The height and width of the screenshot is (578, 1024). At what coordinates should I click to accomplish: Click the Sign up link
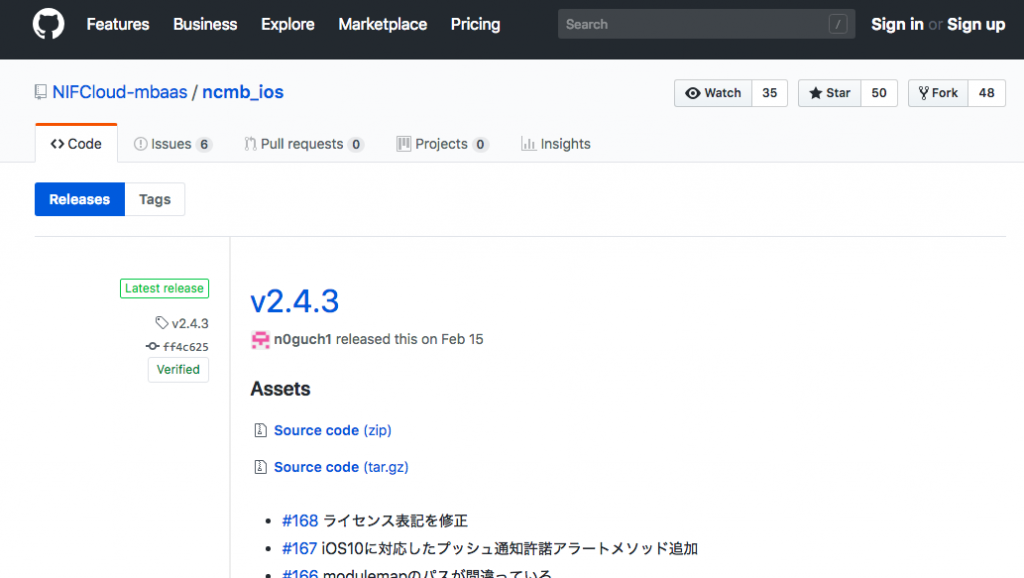click(x=975, y=24)
